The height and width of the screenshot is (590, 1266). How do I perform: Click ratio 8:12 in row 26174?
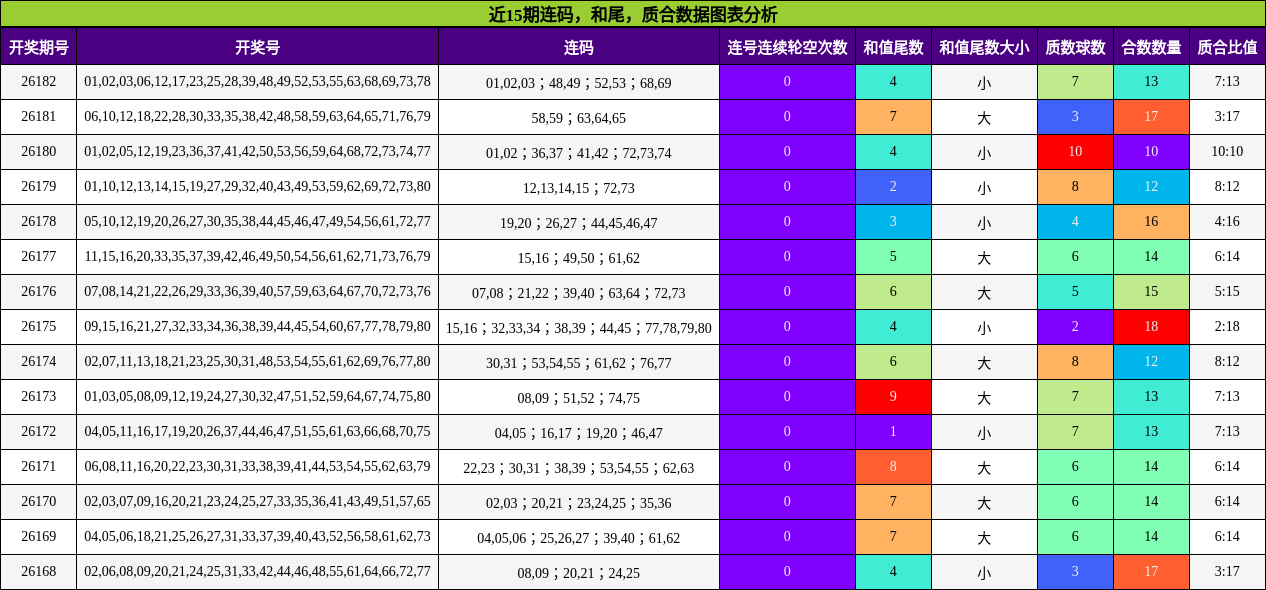[1227, 362]
